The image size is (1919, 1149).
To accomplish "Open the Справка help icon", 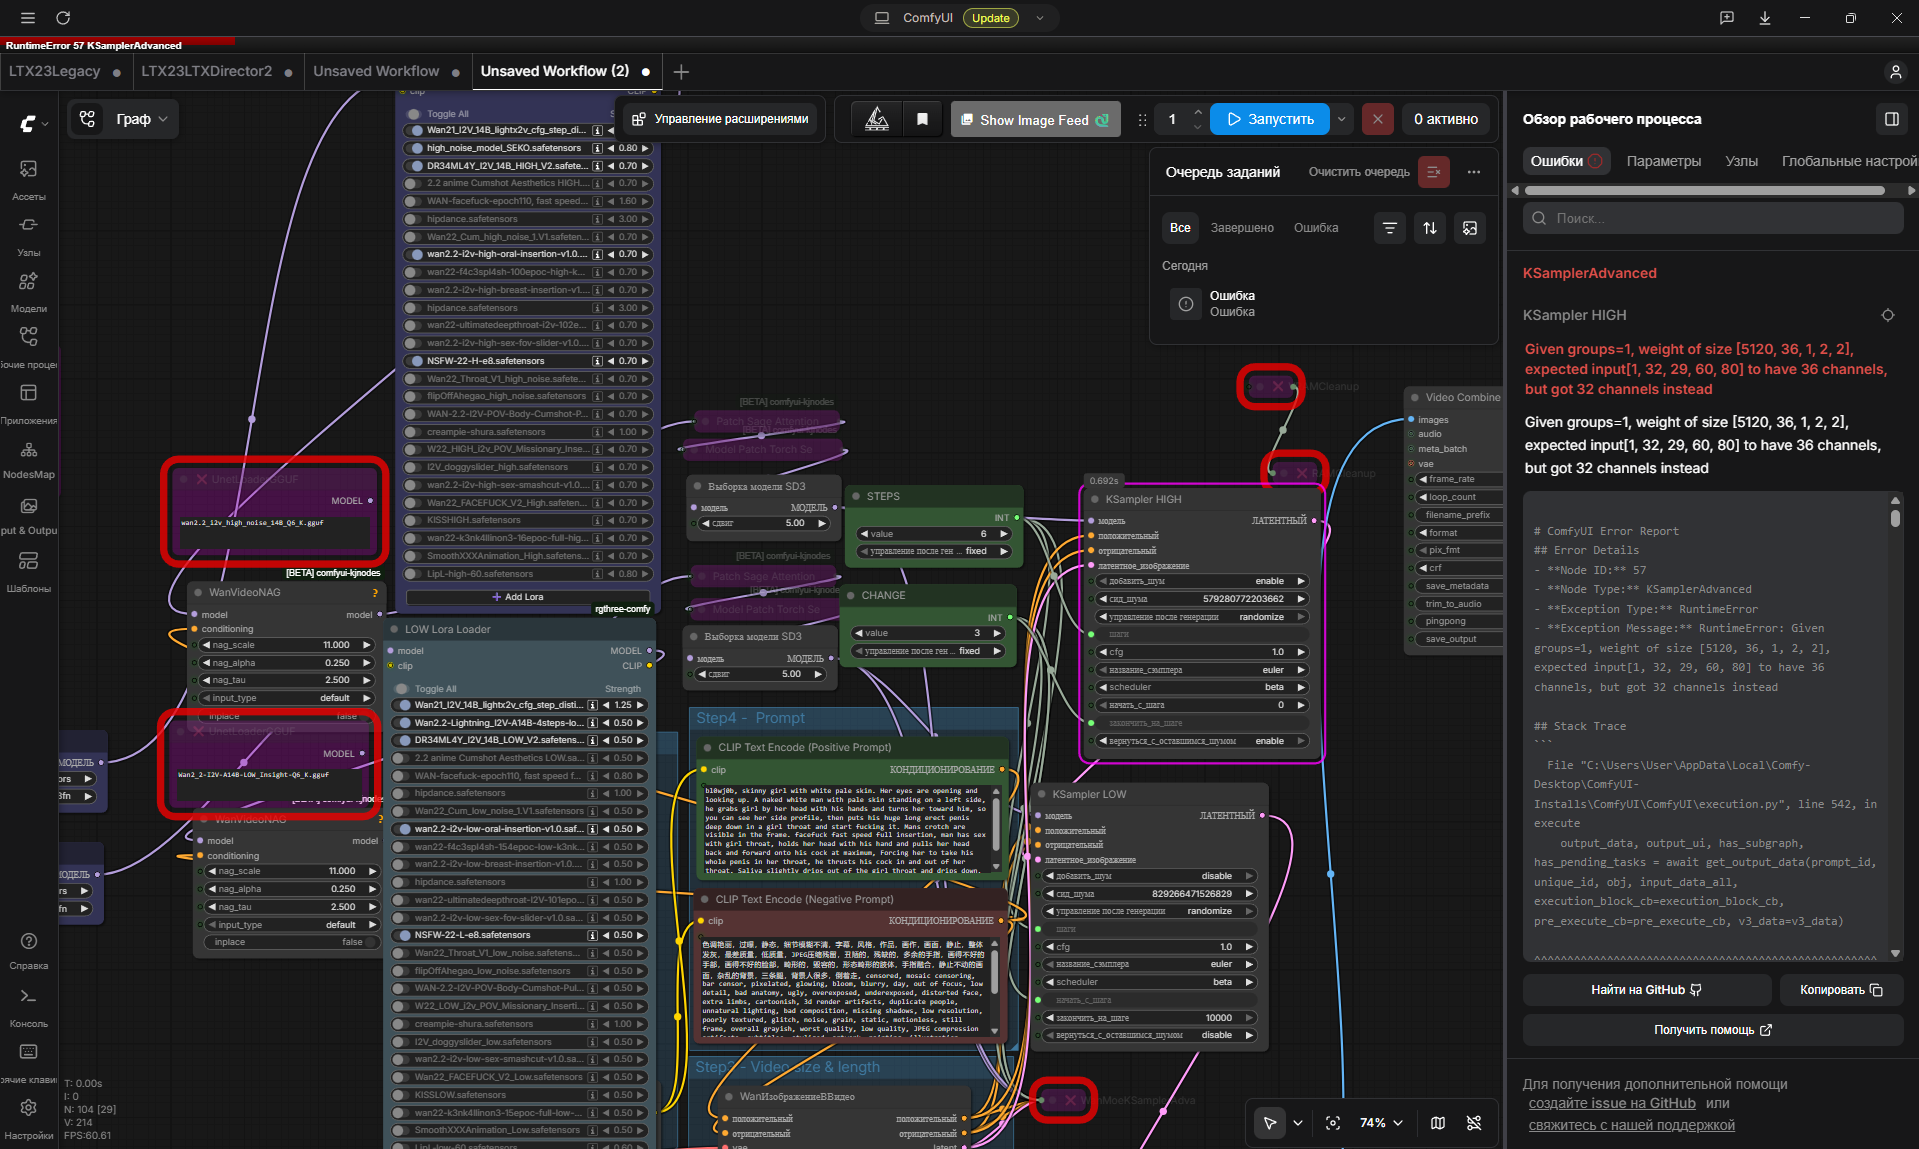I will tap(29, 950).
